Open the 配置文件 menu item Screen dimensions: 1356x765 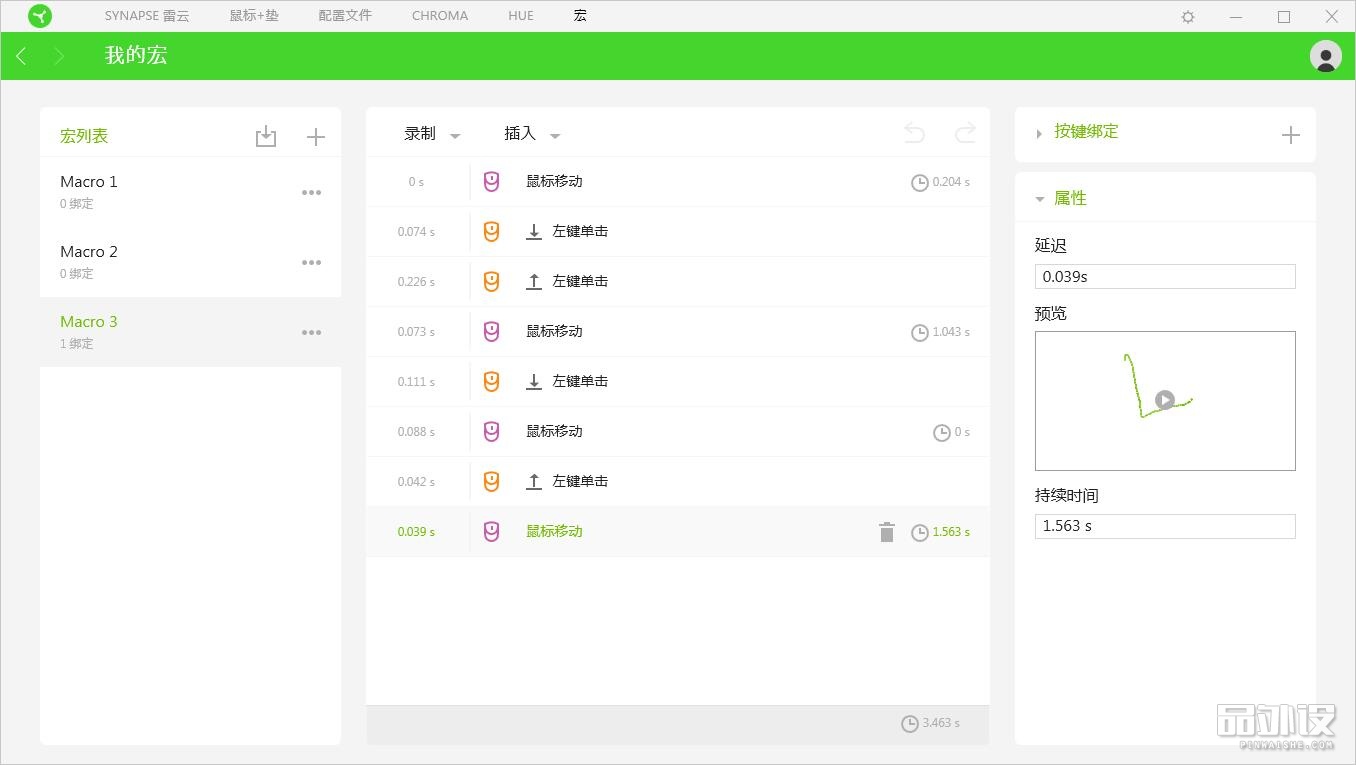coord(345,15)
